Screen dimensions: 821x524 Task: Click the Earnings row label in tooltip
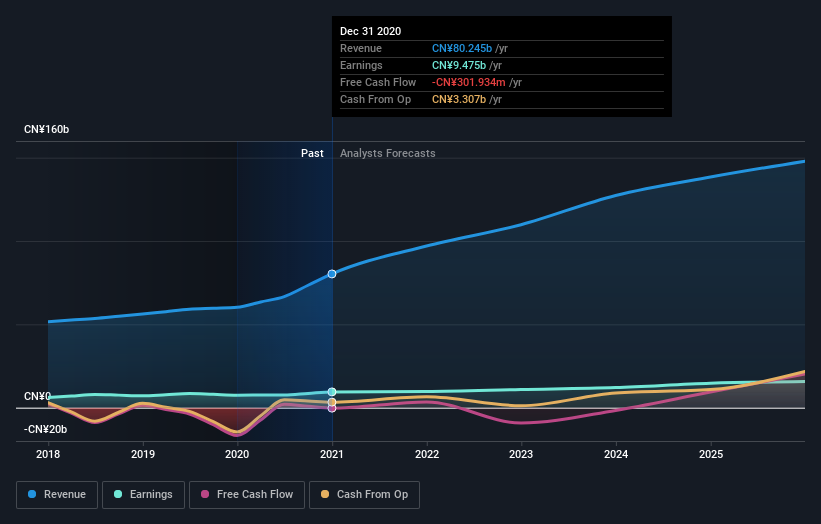(361, 65)
